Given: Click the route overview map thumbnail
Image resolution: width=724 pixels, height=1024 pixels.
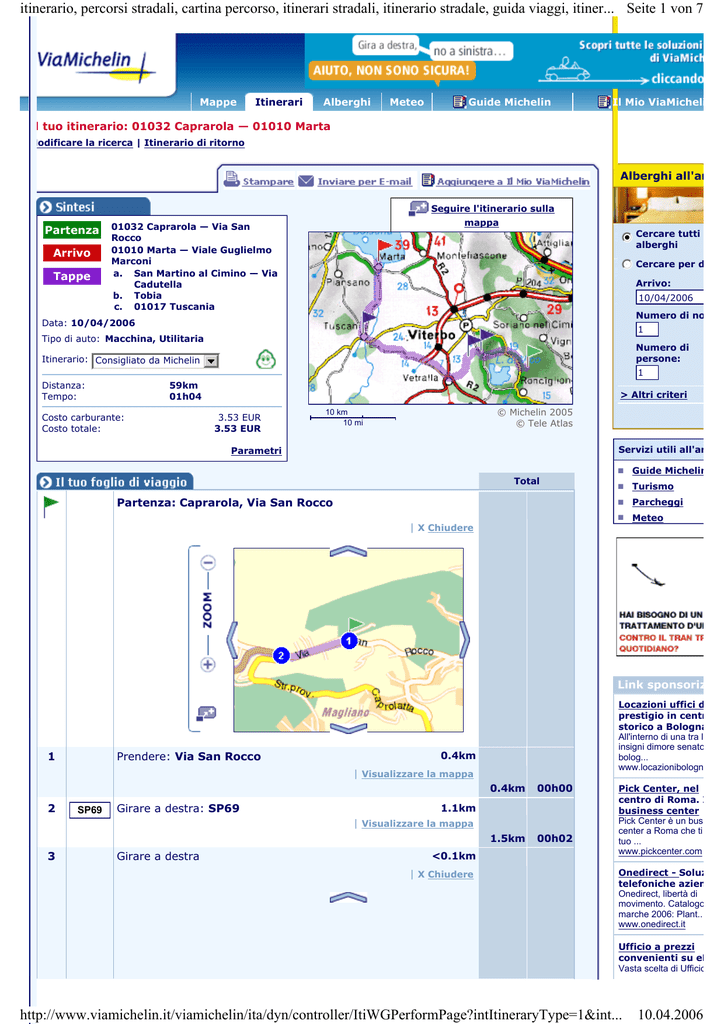Looking at the screenshot, I should (x=441, y=318).
